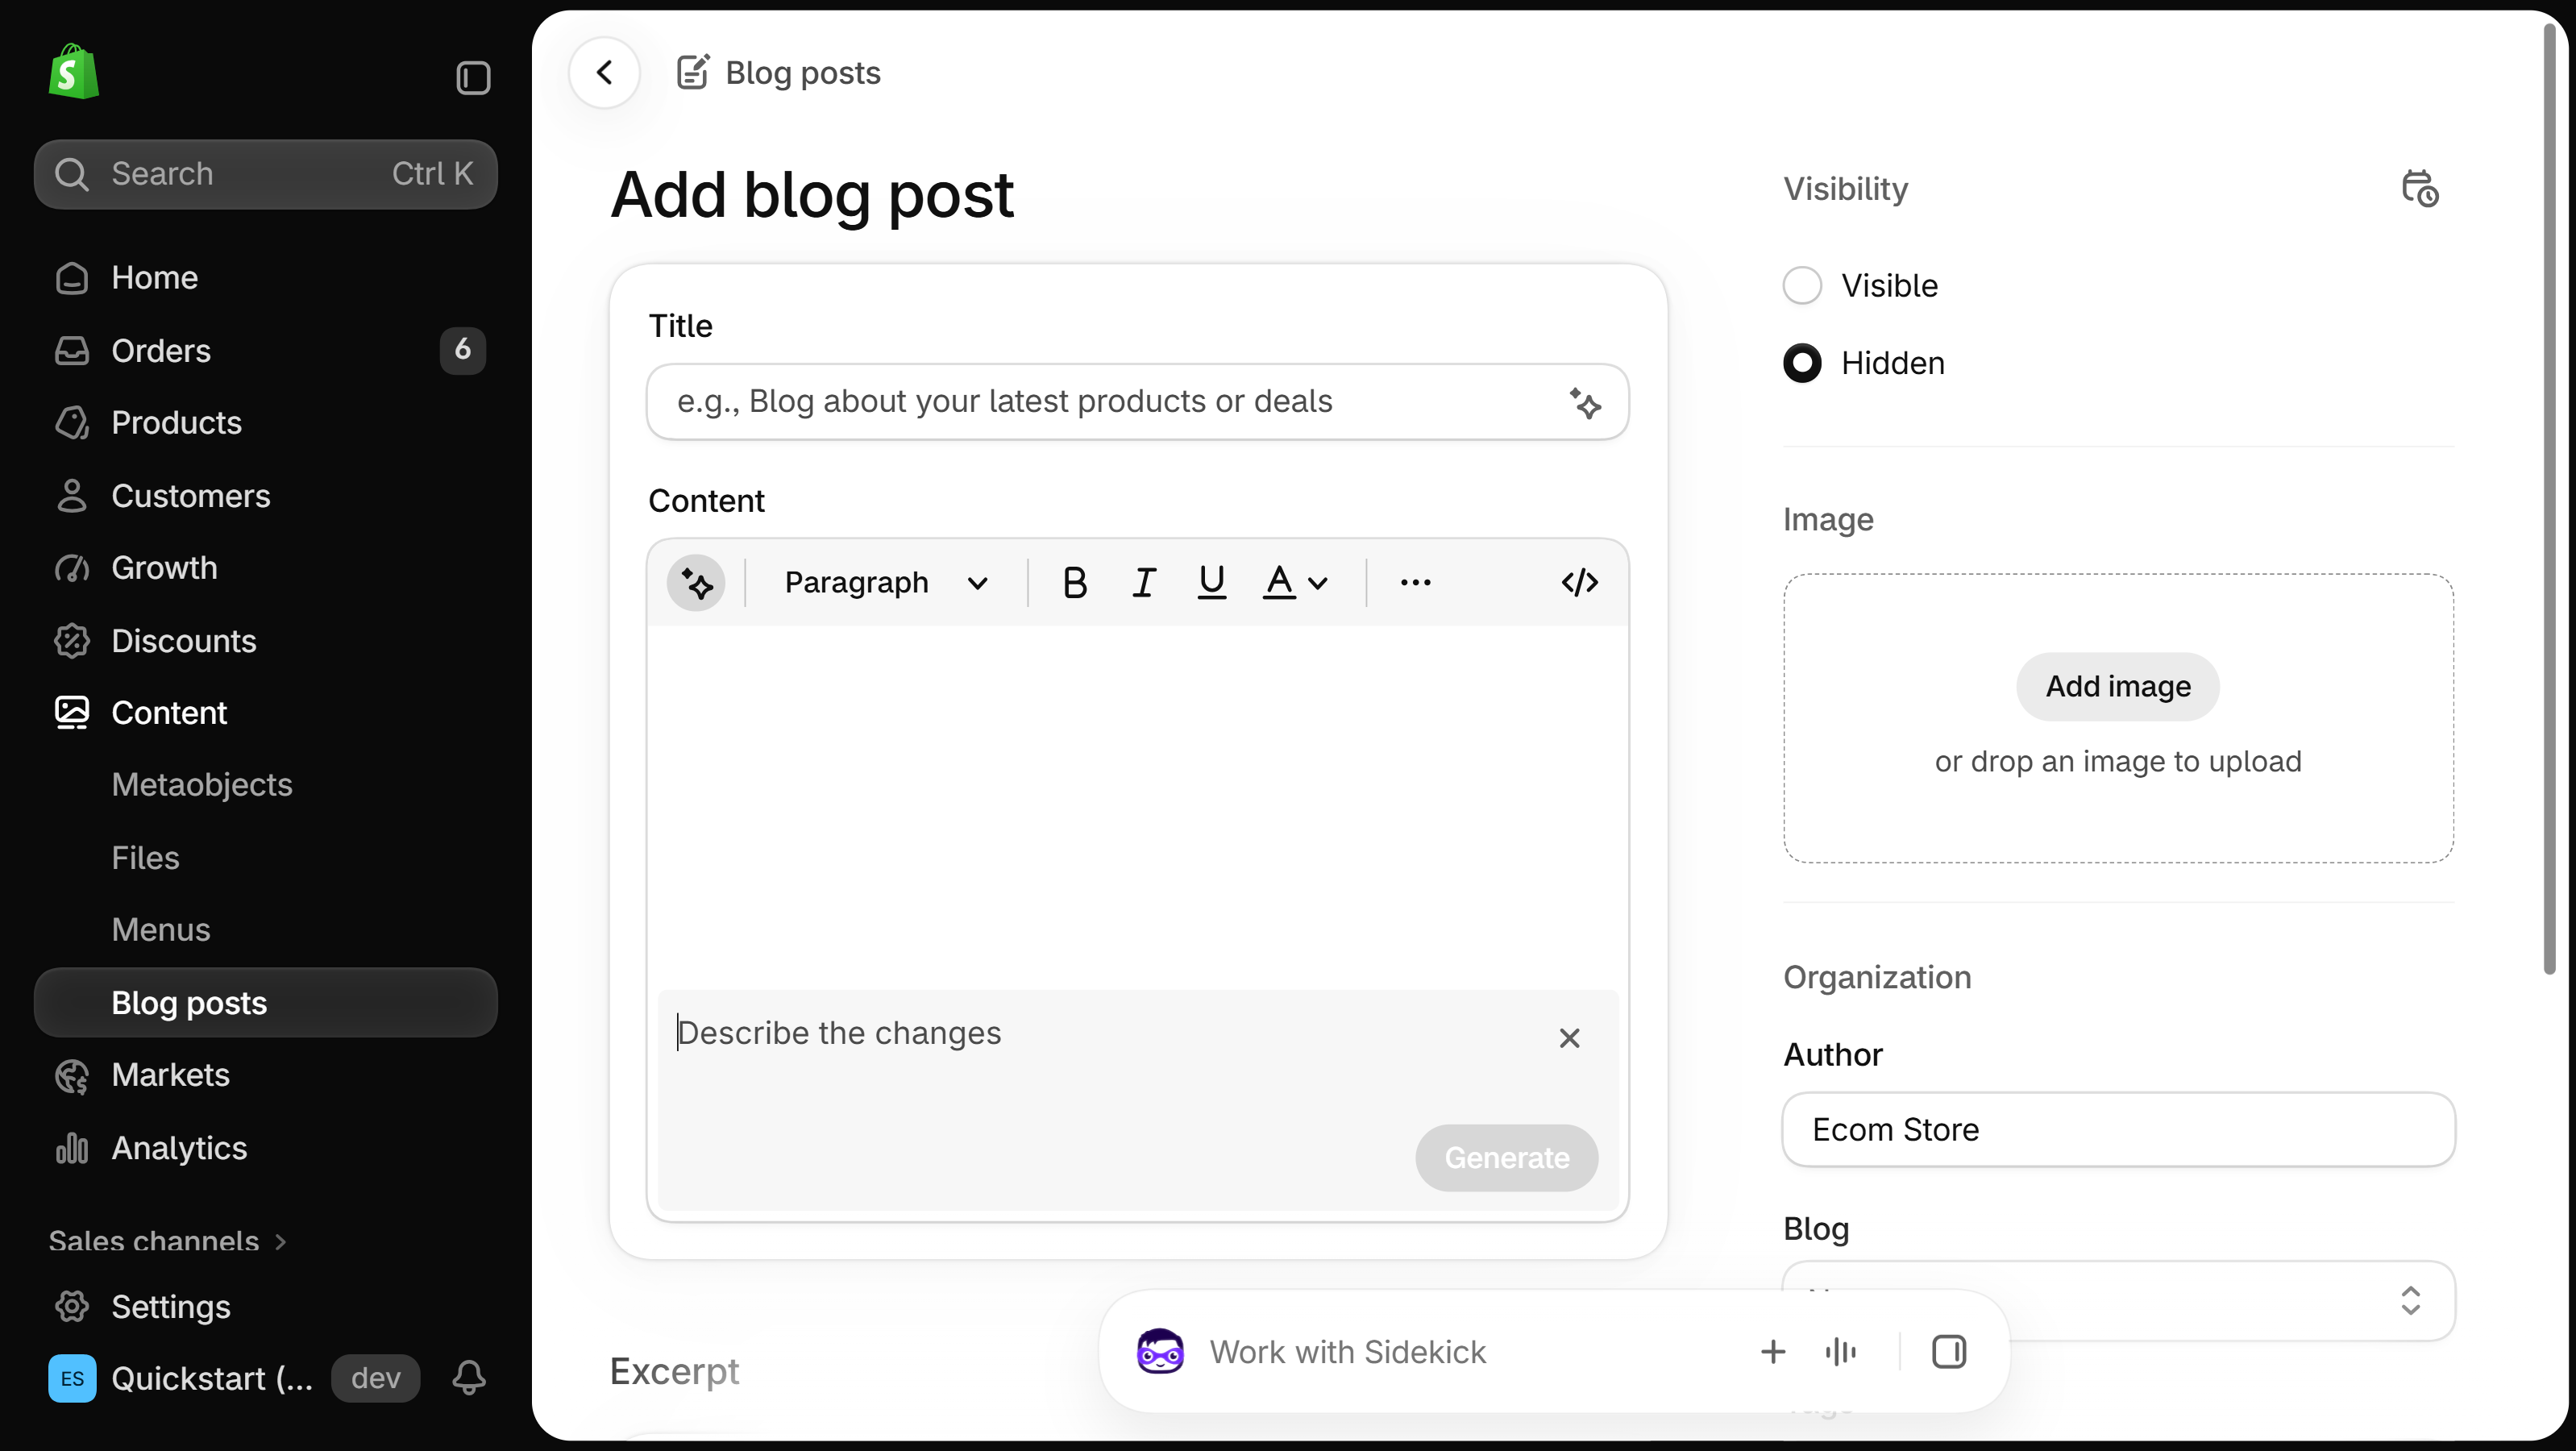
Task: Toggle underline formatting
Action: [1211, 582]
